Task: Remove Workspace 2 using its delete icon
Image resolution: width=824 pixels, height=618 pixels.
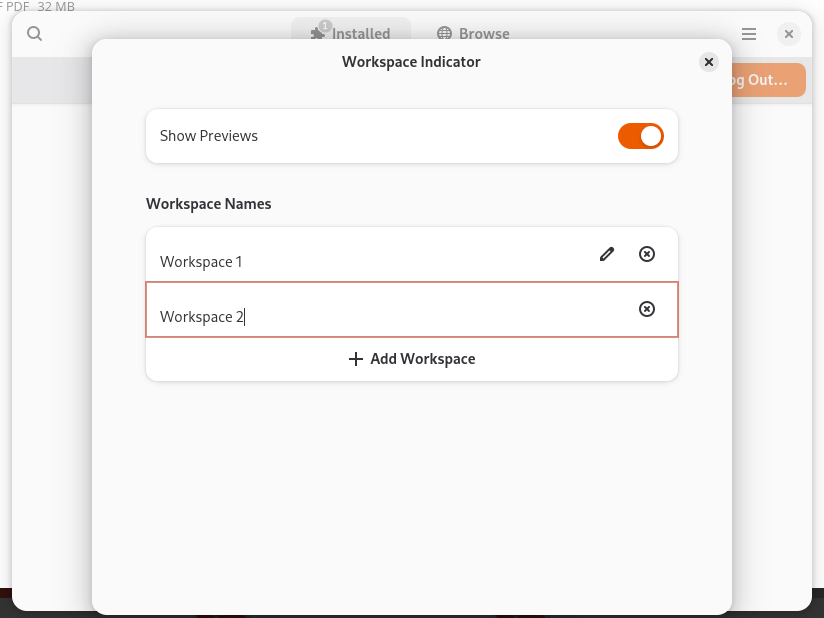Action: click(647, 309)
